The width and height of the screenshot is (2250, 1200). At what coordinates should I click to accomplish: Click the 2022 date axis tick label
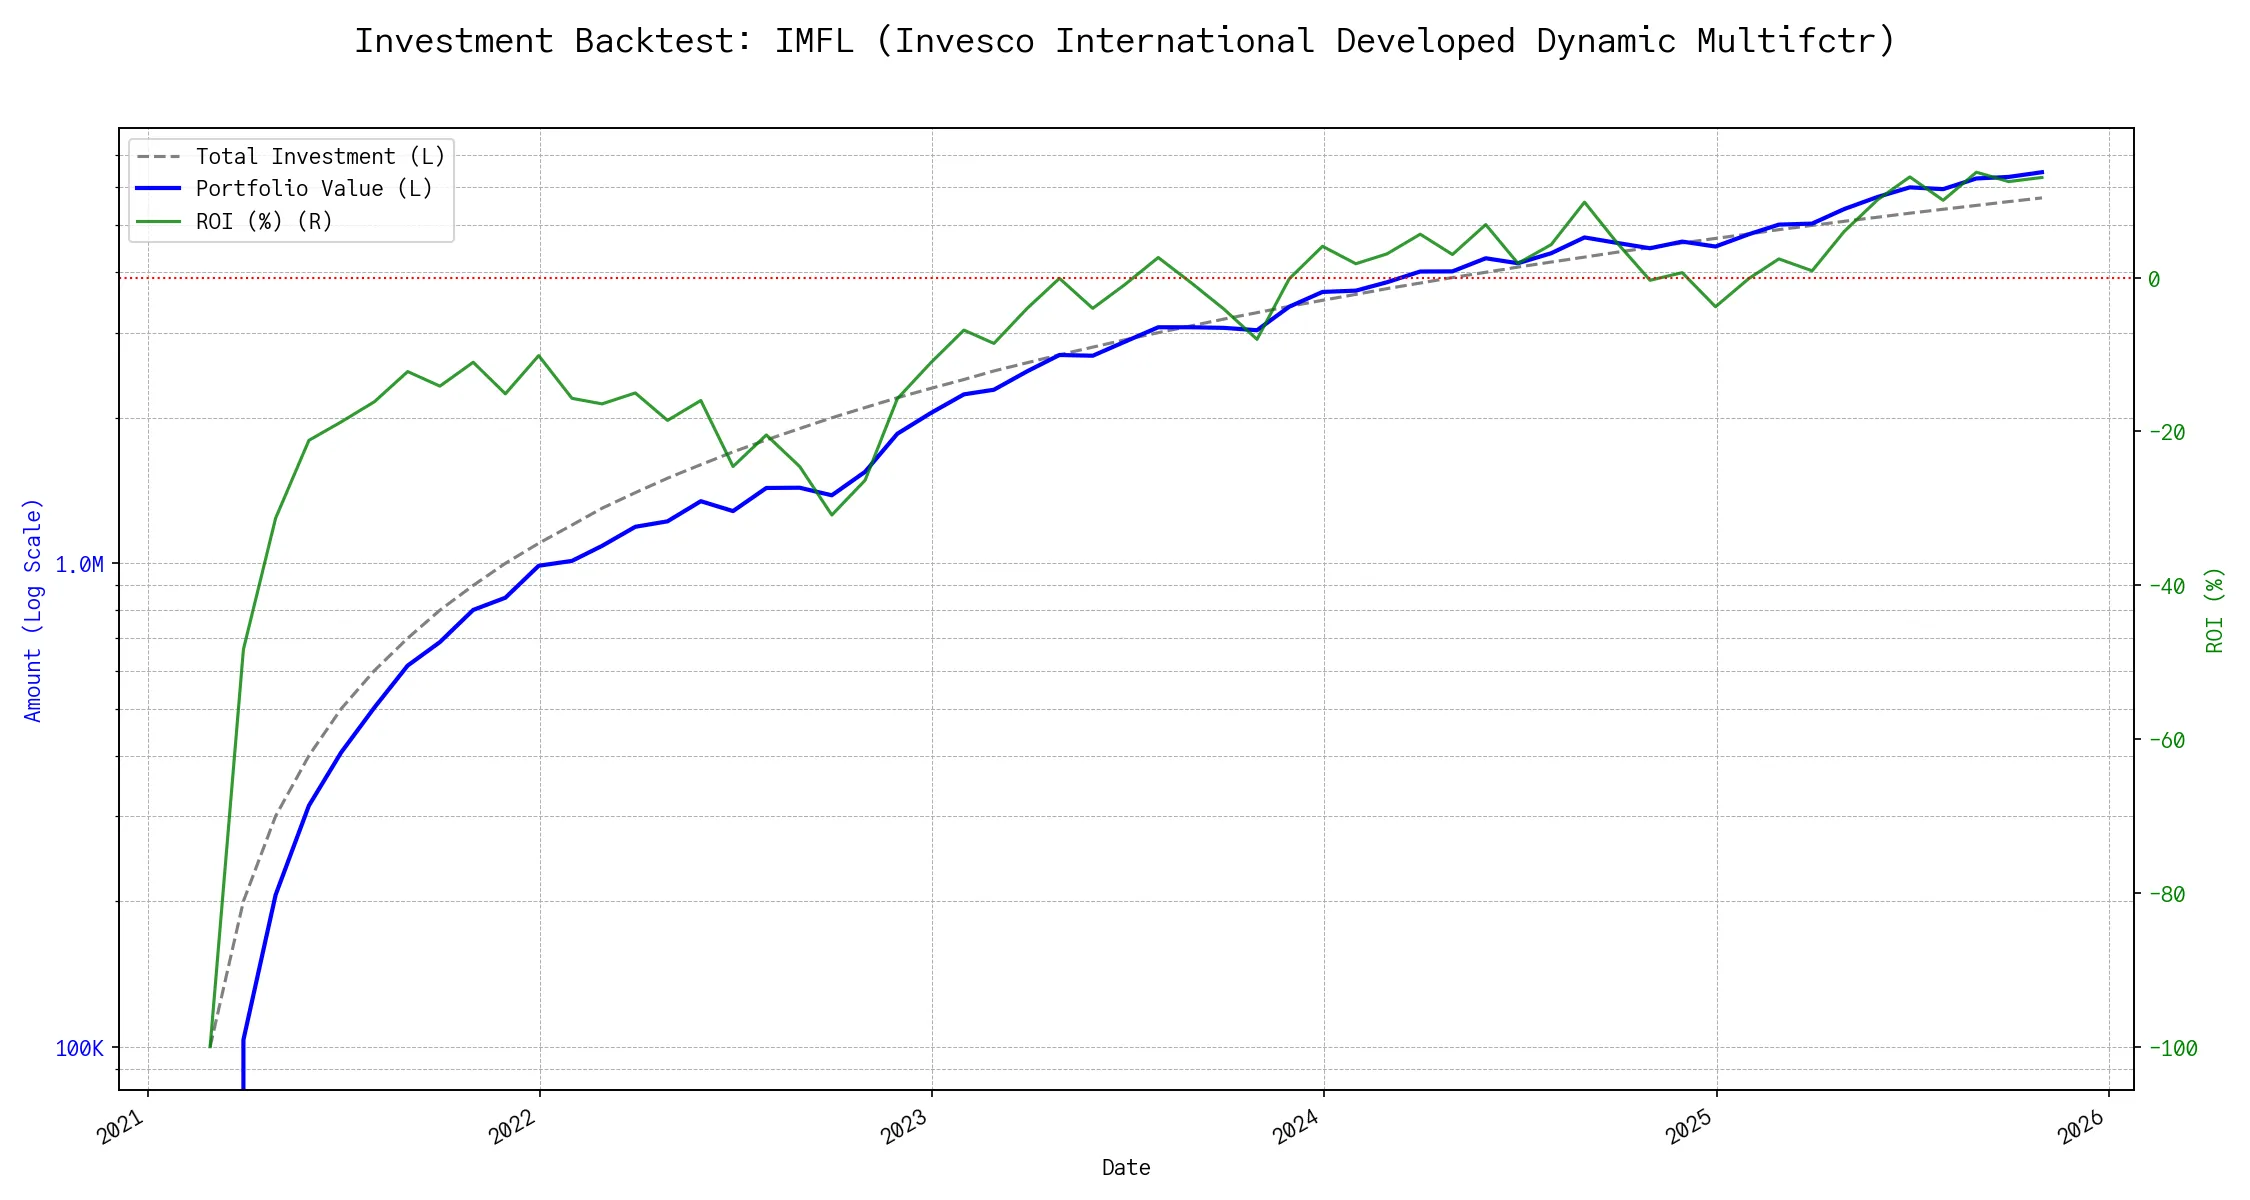(514, 1127)
